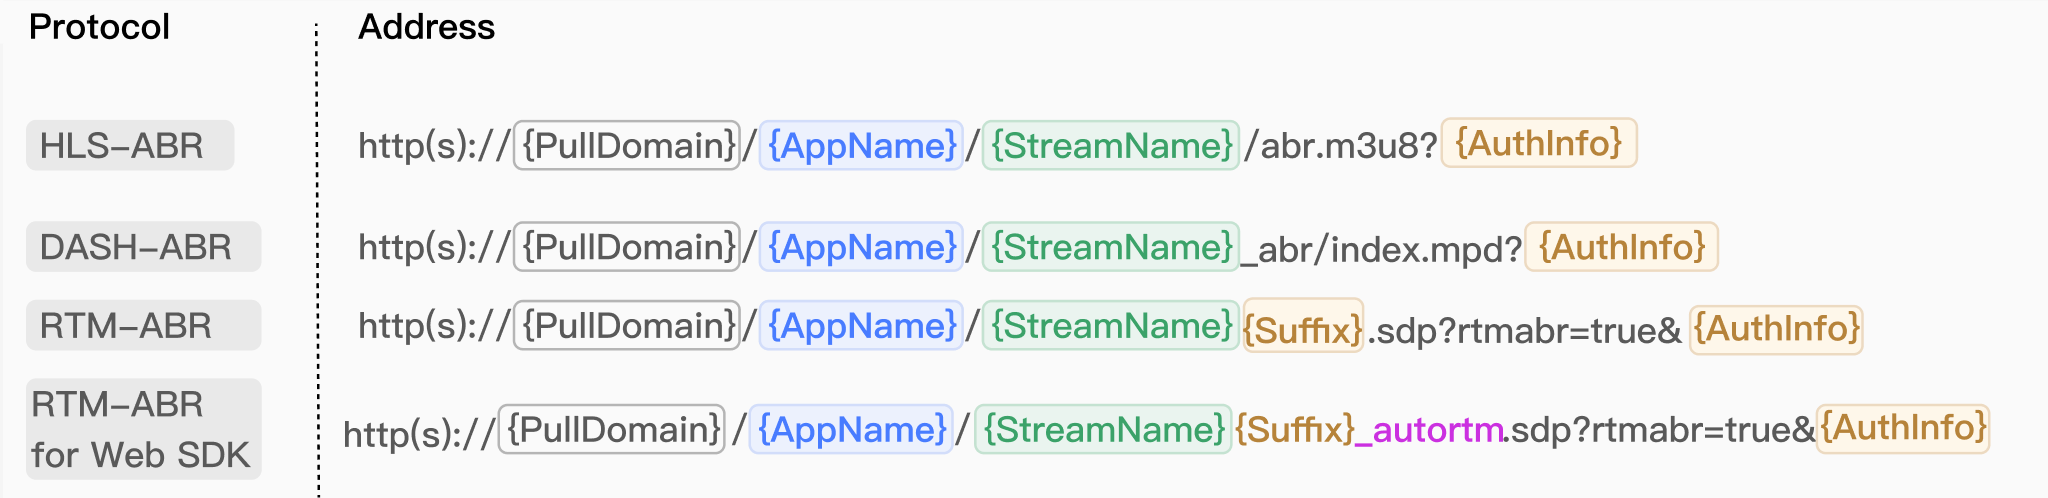Click {StreamName} in the DASH-ABR row

coord(1111,247)
